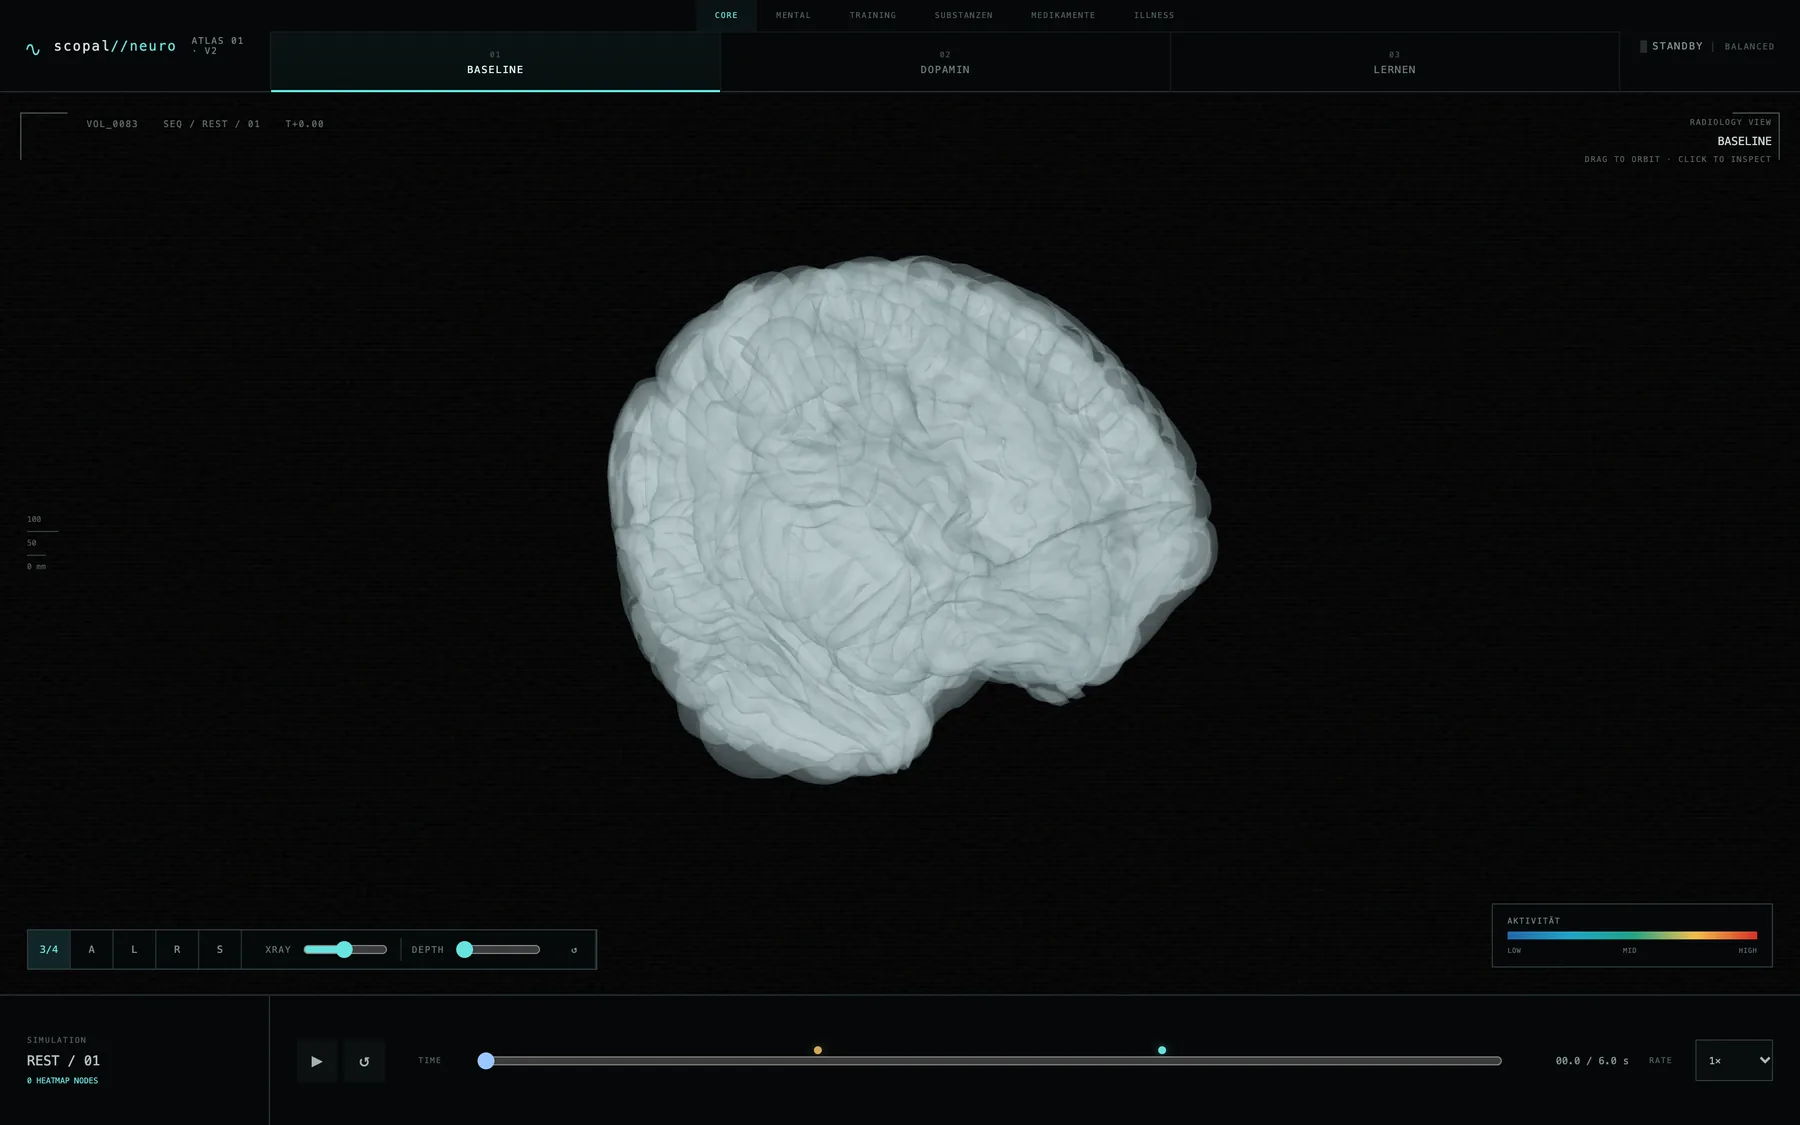The height and width of the screenshot is (1125, 1800).
Task: Select the 03 LERNEN scenario tab
Action: pyautogui.click(x=1395, y=62)
